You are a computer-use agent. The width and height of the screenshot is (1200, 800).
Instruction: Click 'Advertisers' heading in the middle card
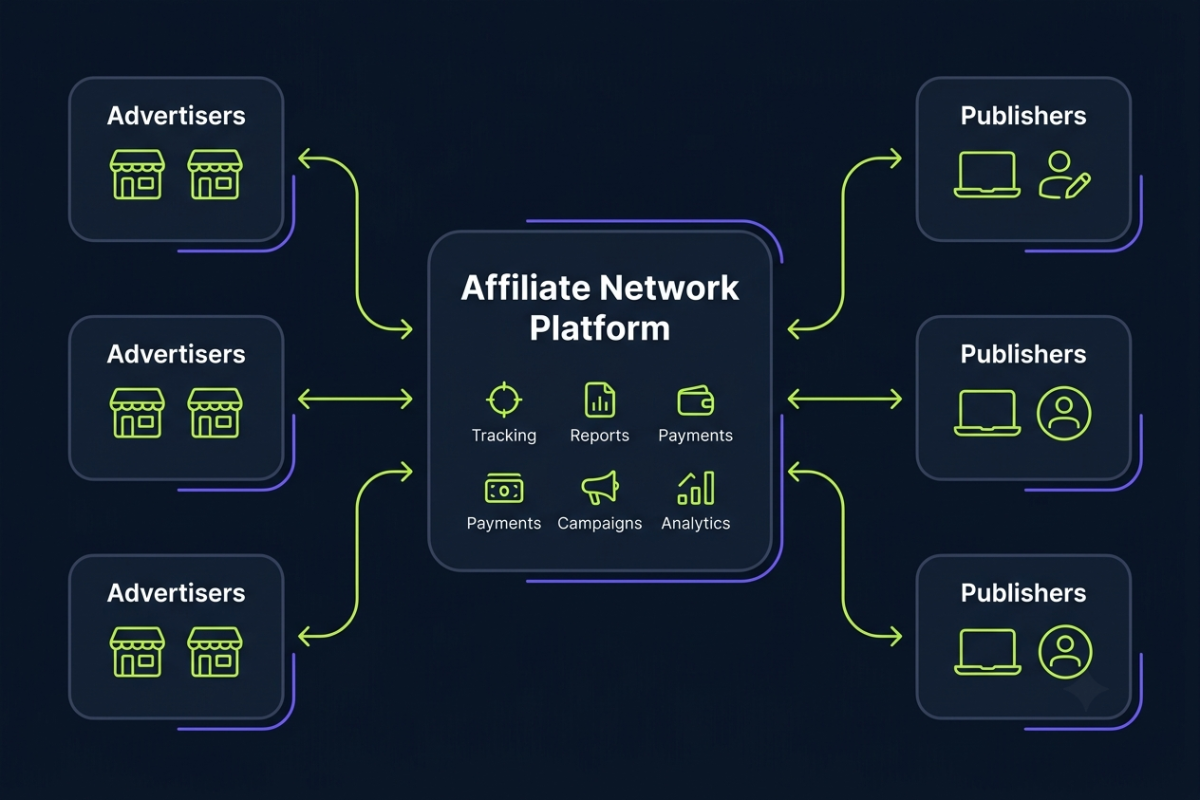176,355
